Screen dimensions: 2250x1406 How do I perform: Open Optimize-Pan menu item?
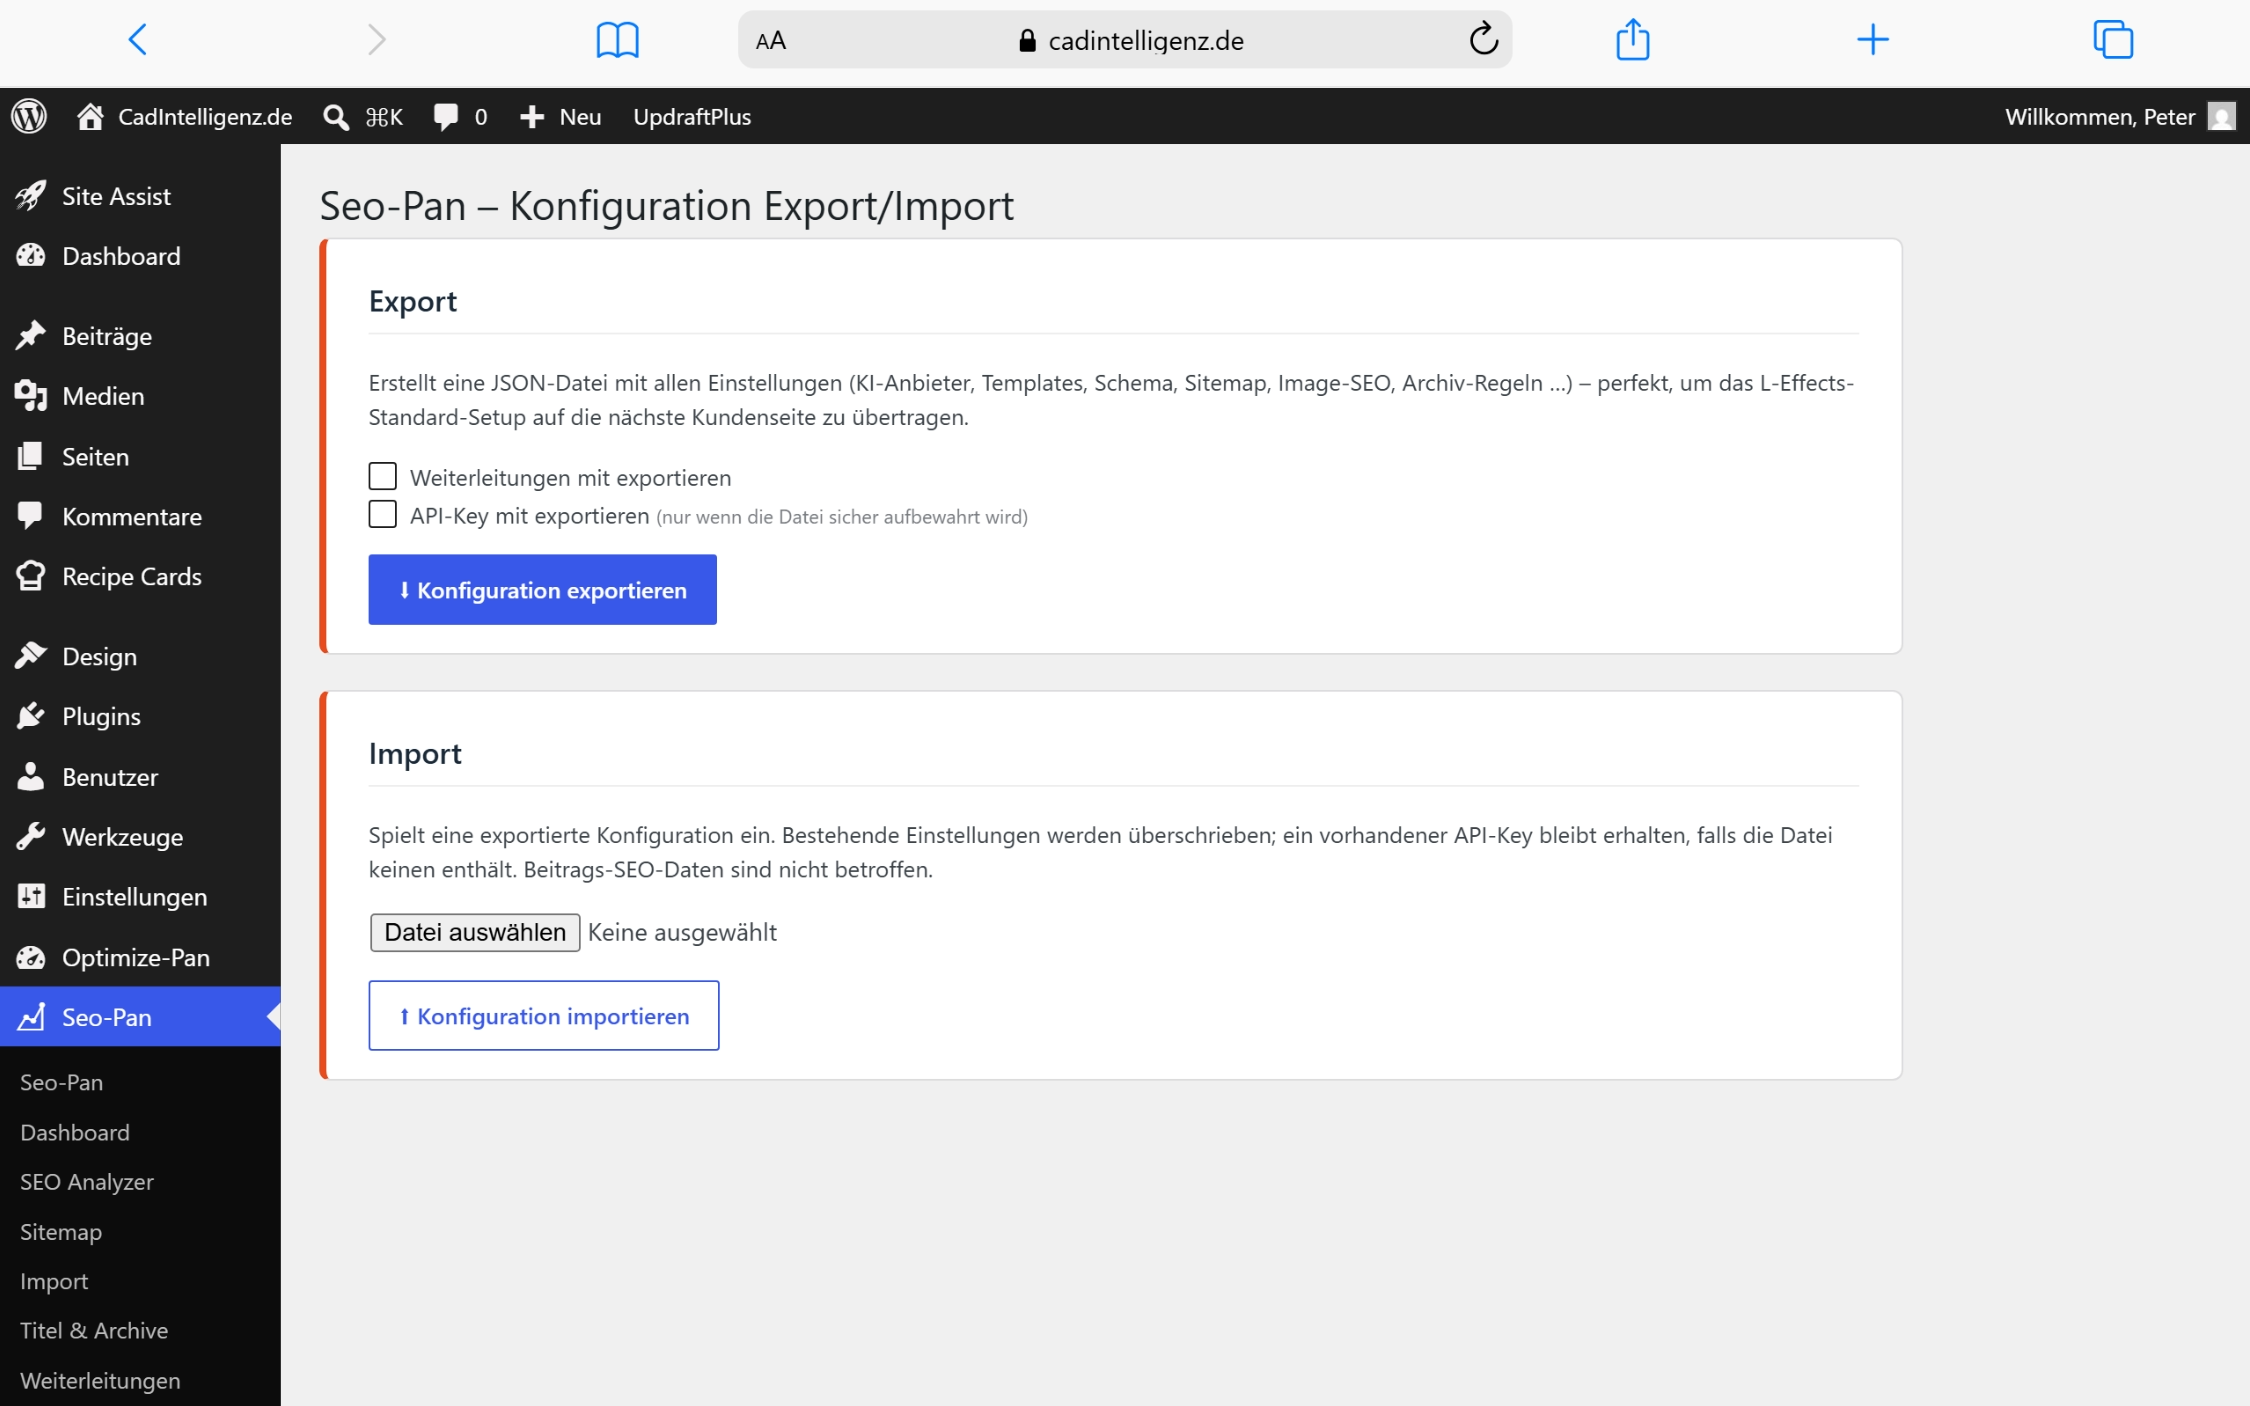pyautogui.click(x=140, y=957)
